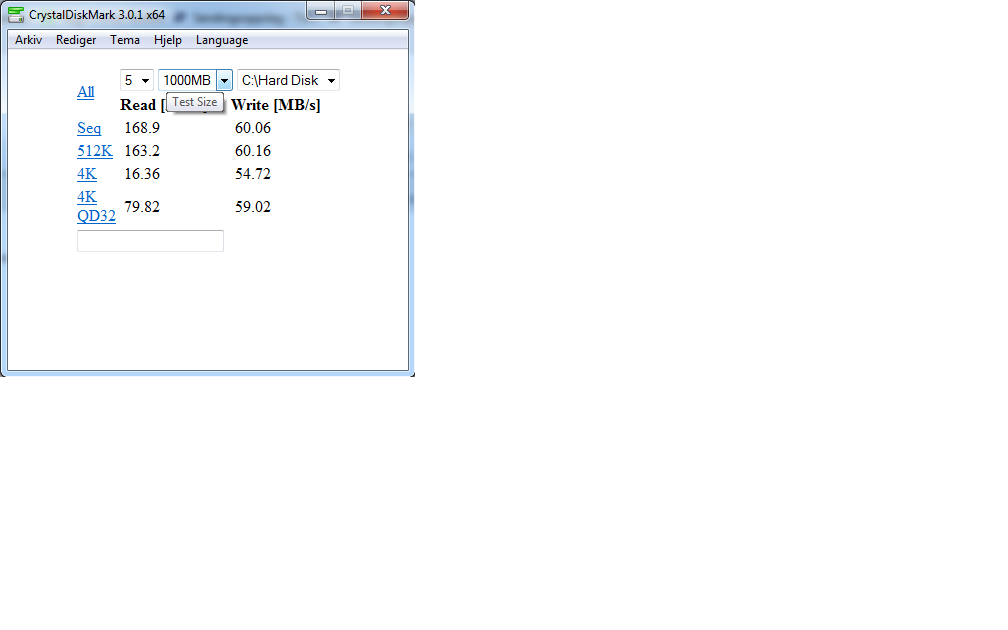Open the Language menu
Screen dimensions: 1008x630
click(222, 40)
